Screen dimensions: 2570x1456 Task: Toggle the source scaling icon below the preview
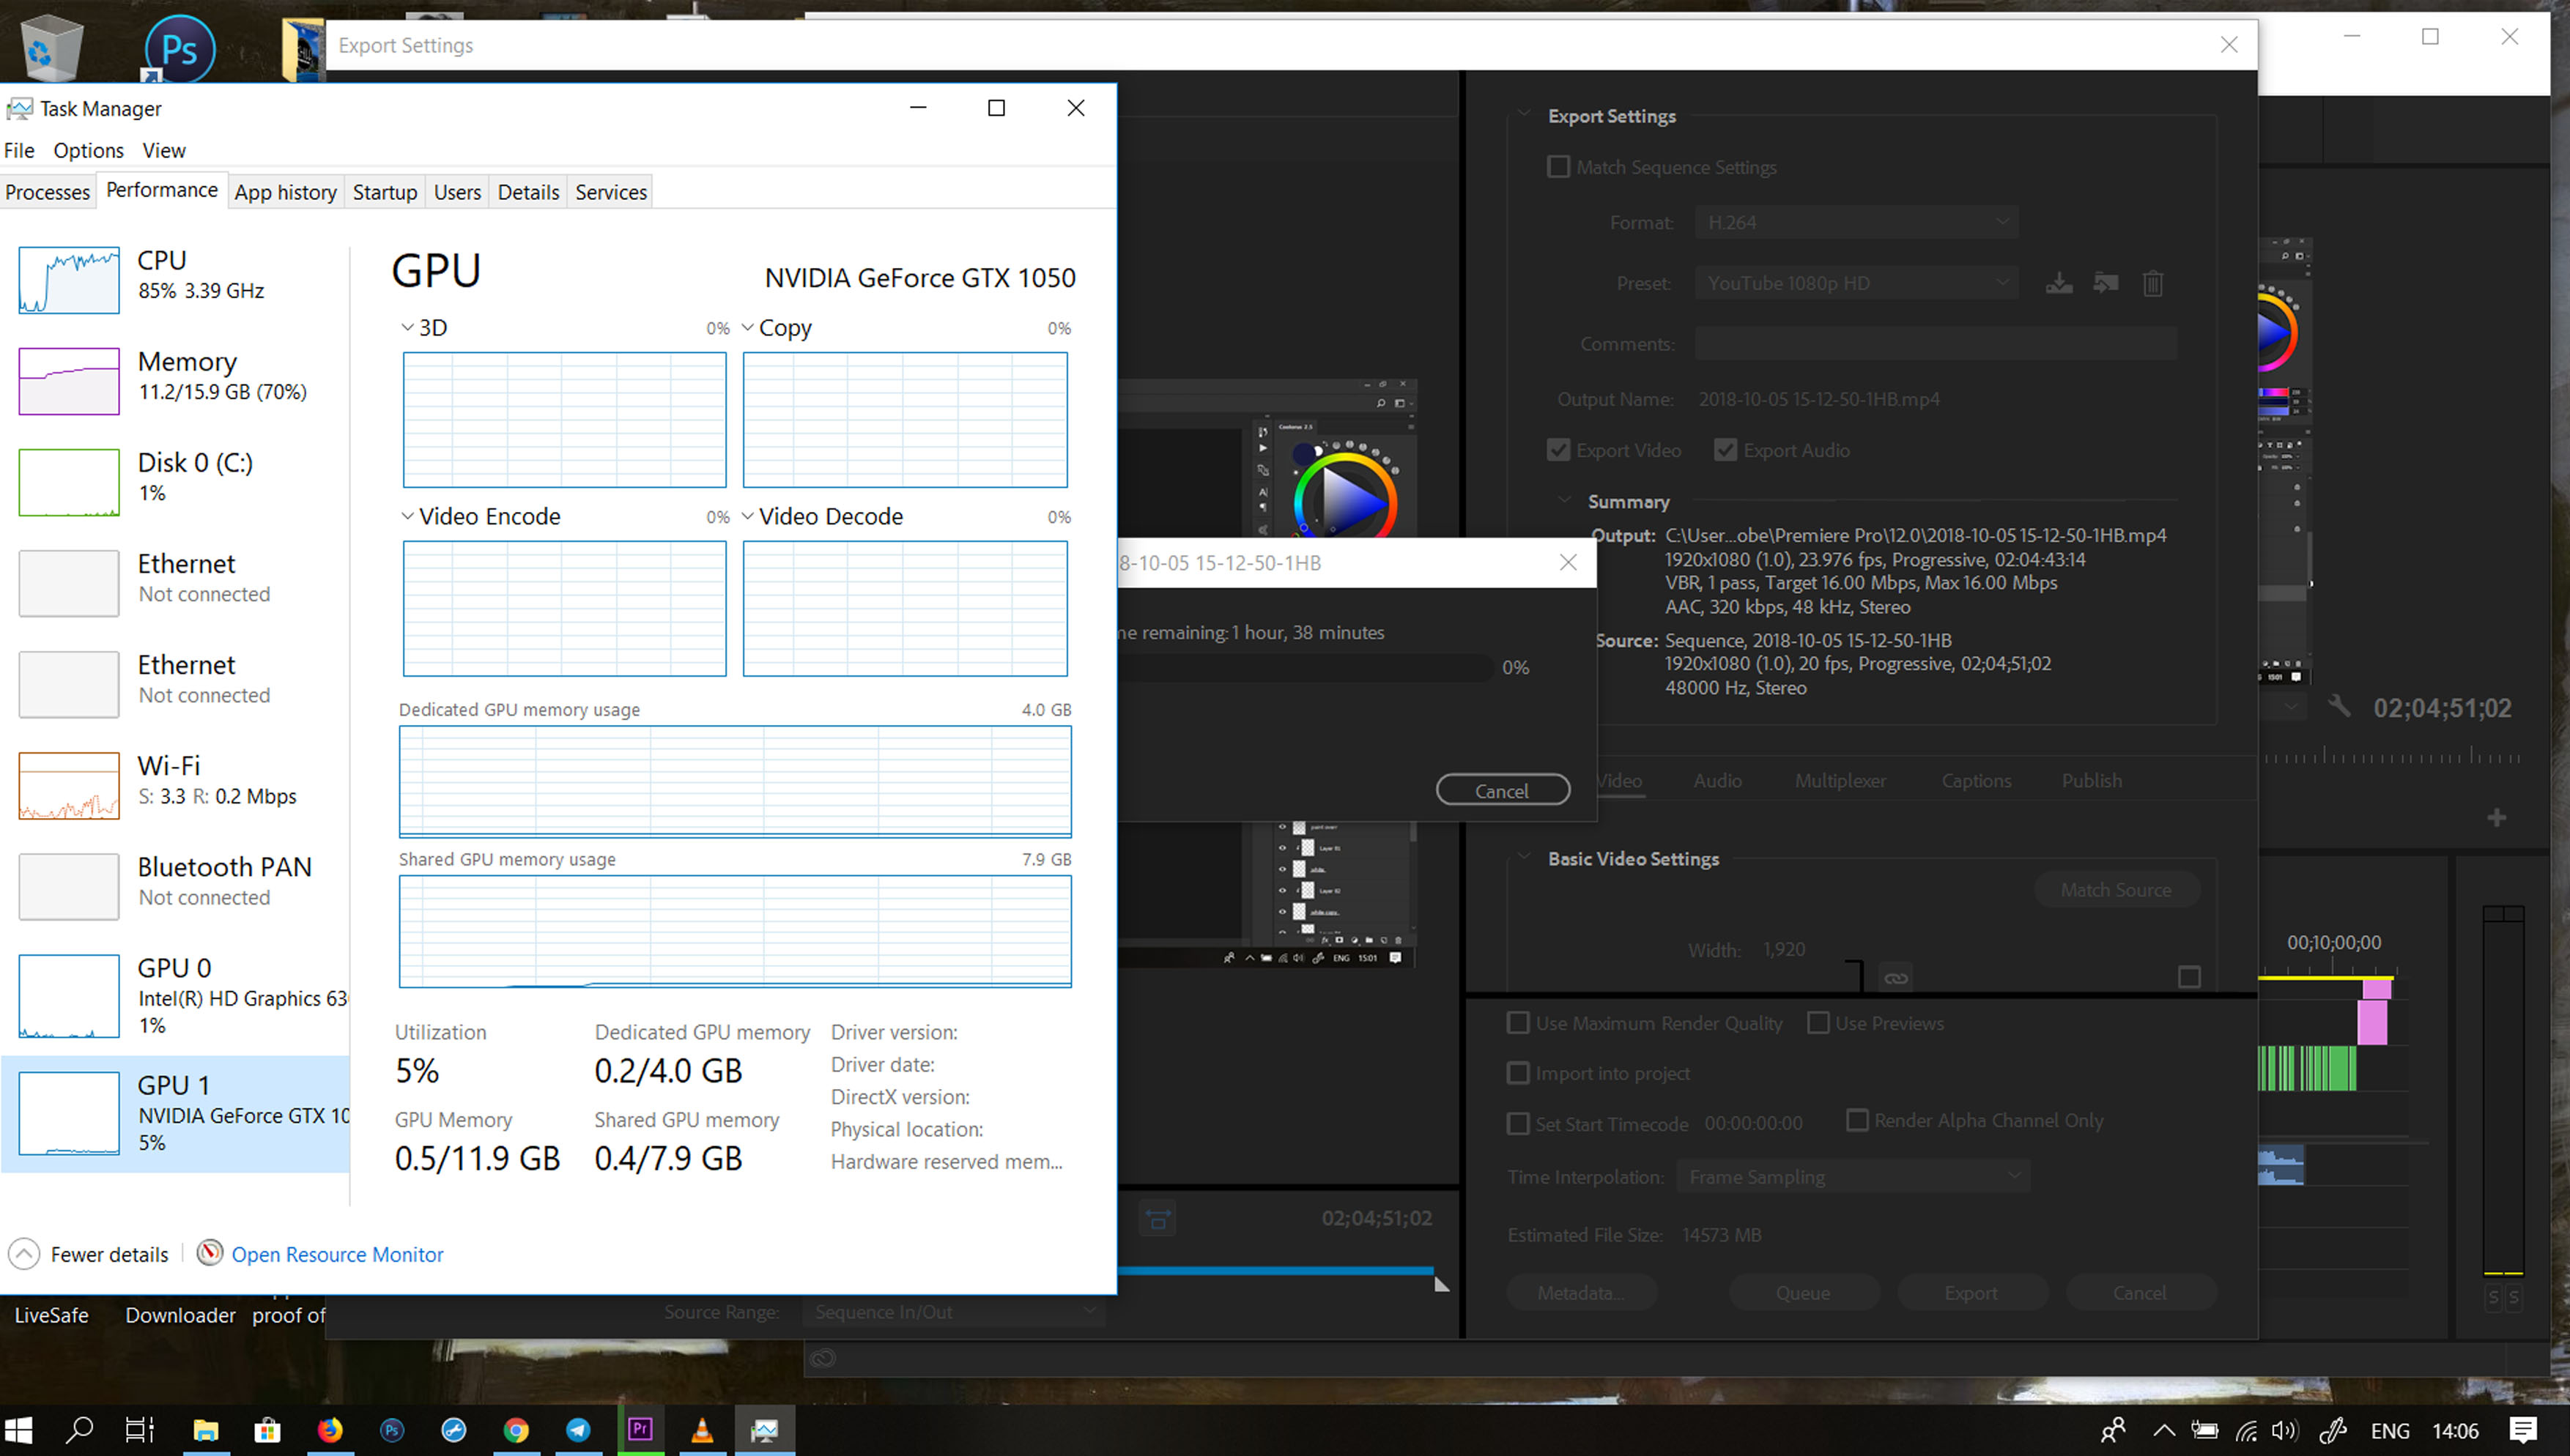click(1157, 1219)
